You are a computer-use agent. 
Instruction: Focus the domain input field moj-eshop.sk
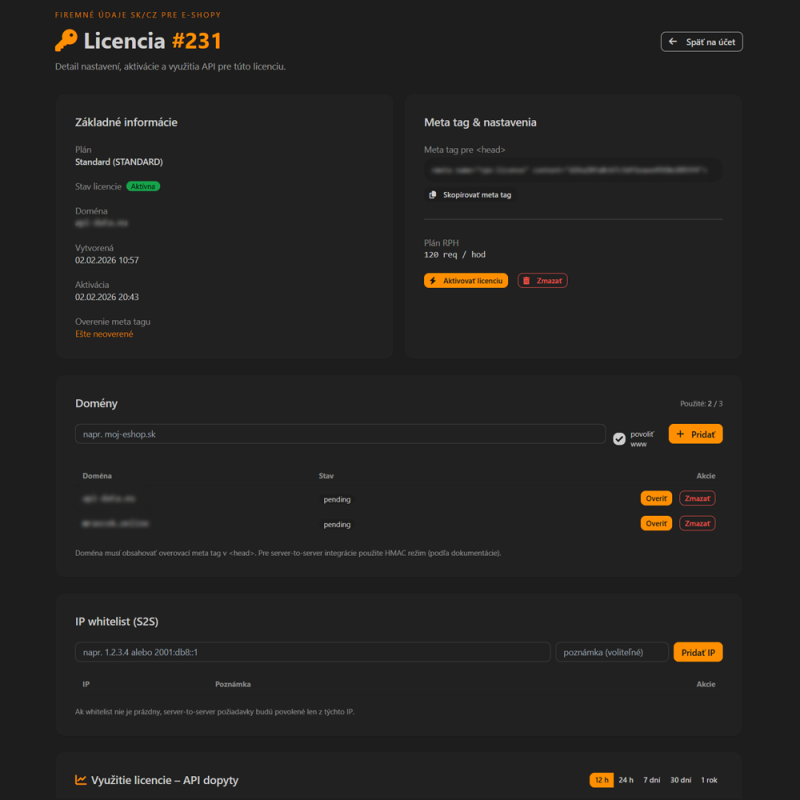[340, 434]
